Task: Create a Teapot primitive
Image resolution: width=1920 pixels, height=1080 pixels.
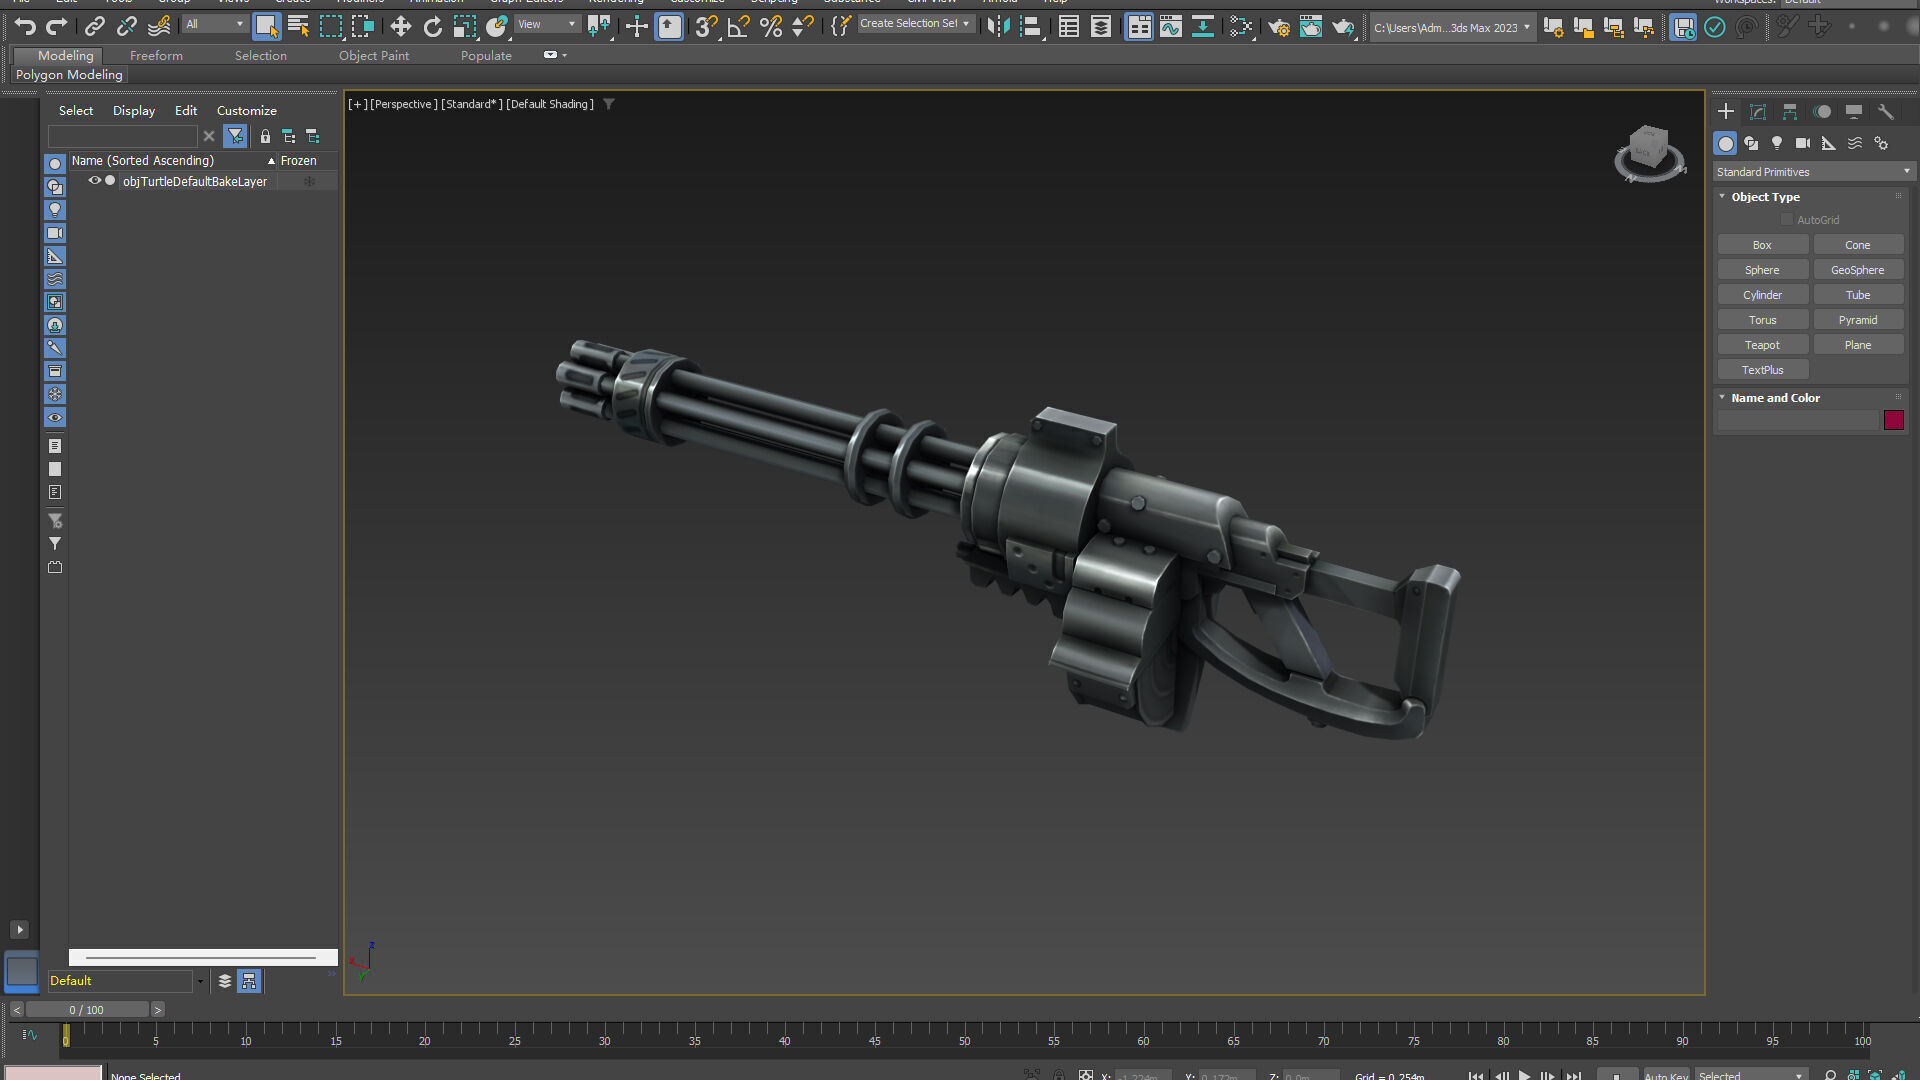Action: click(x=1762, y=345)
